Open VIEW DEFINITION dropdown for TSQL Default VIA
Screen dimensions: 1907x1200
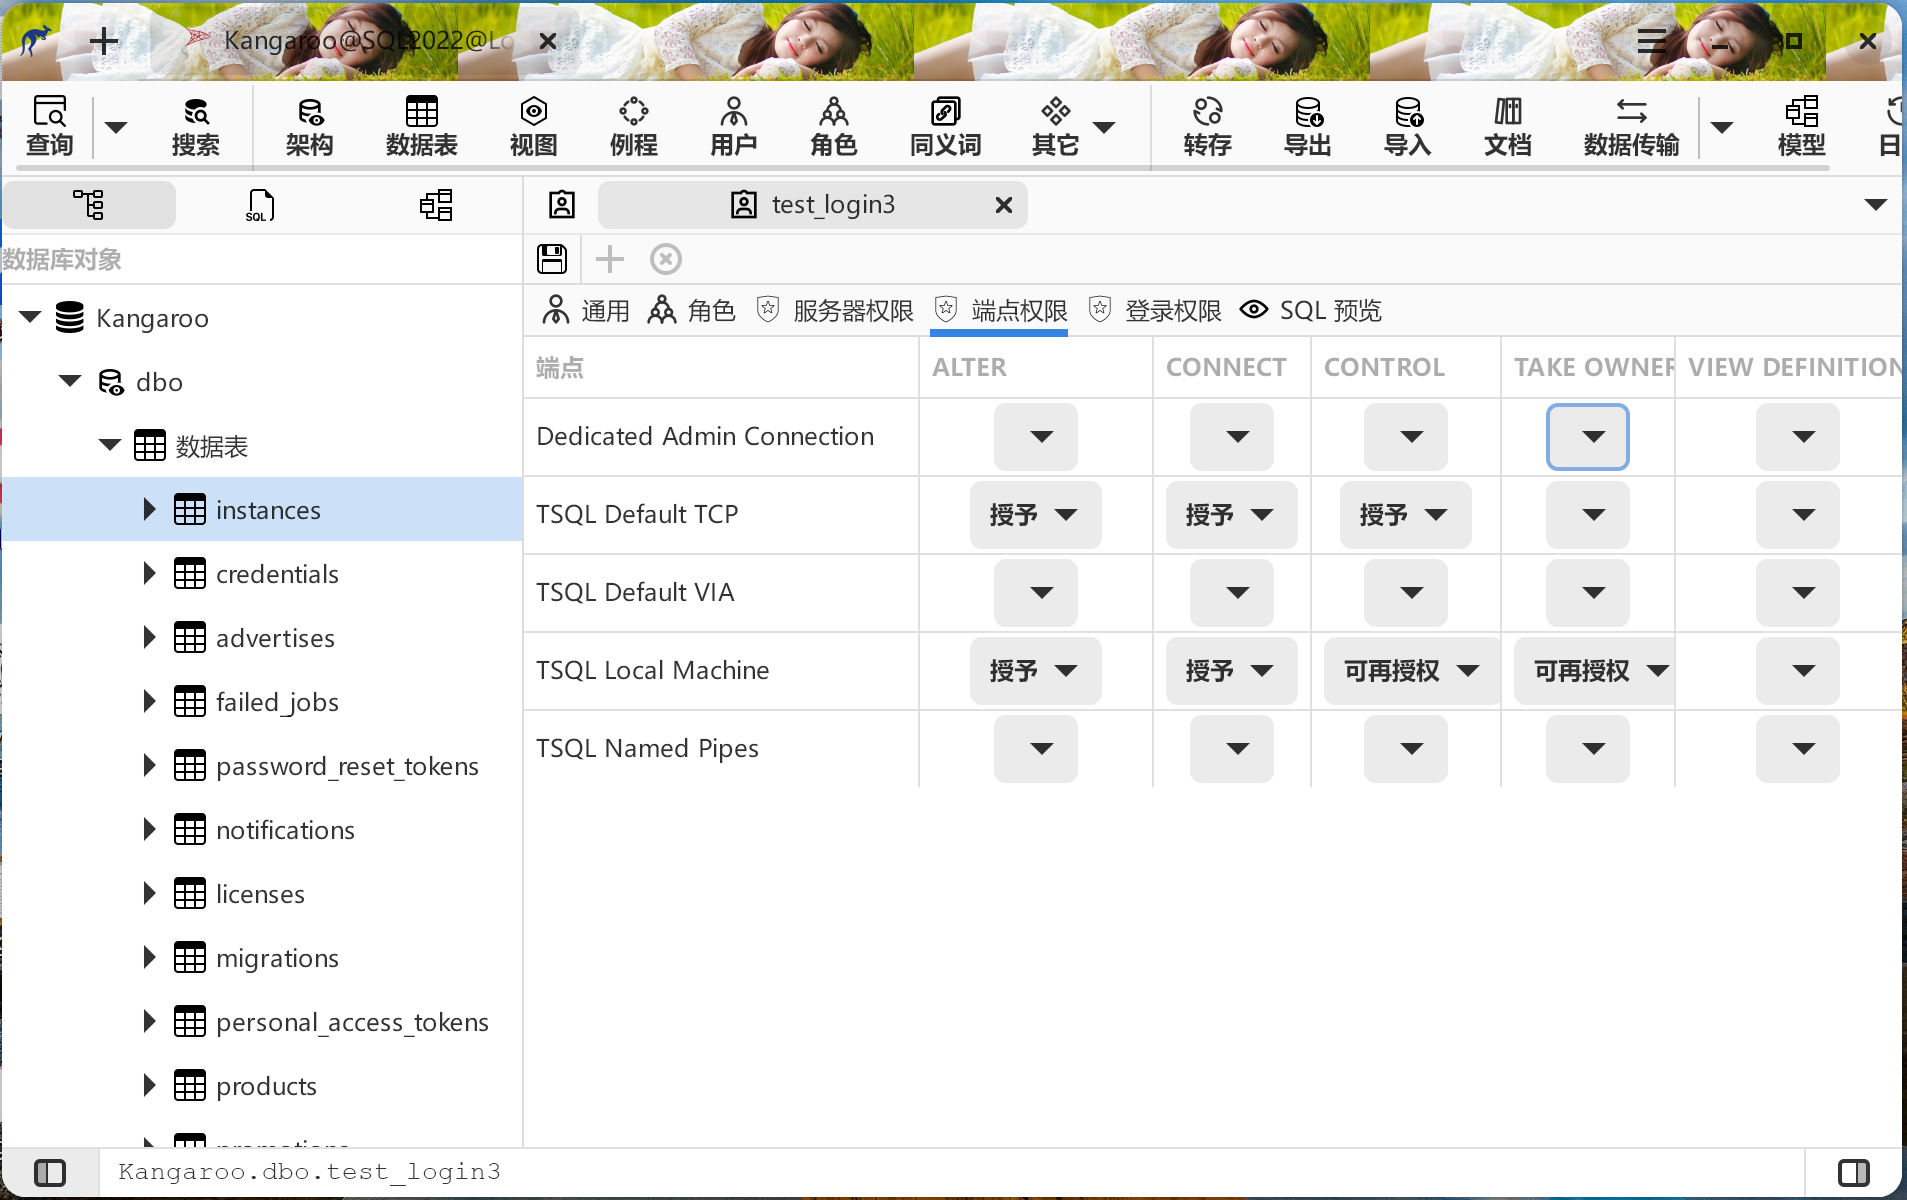coord(1797,593)
